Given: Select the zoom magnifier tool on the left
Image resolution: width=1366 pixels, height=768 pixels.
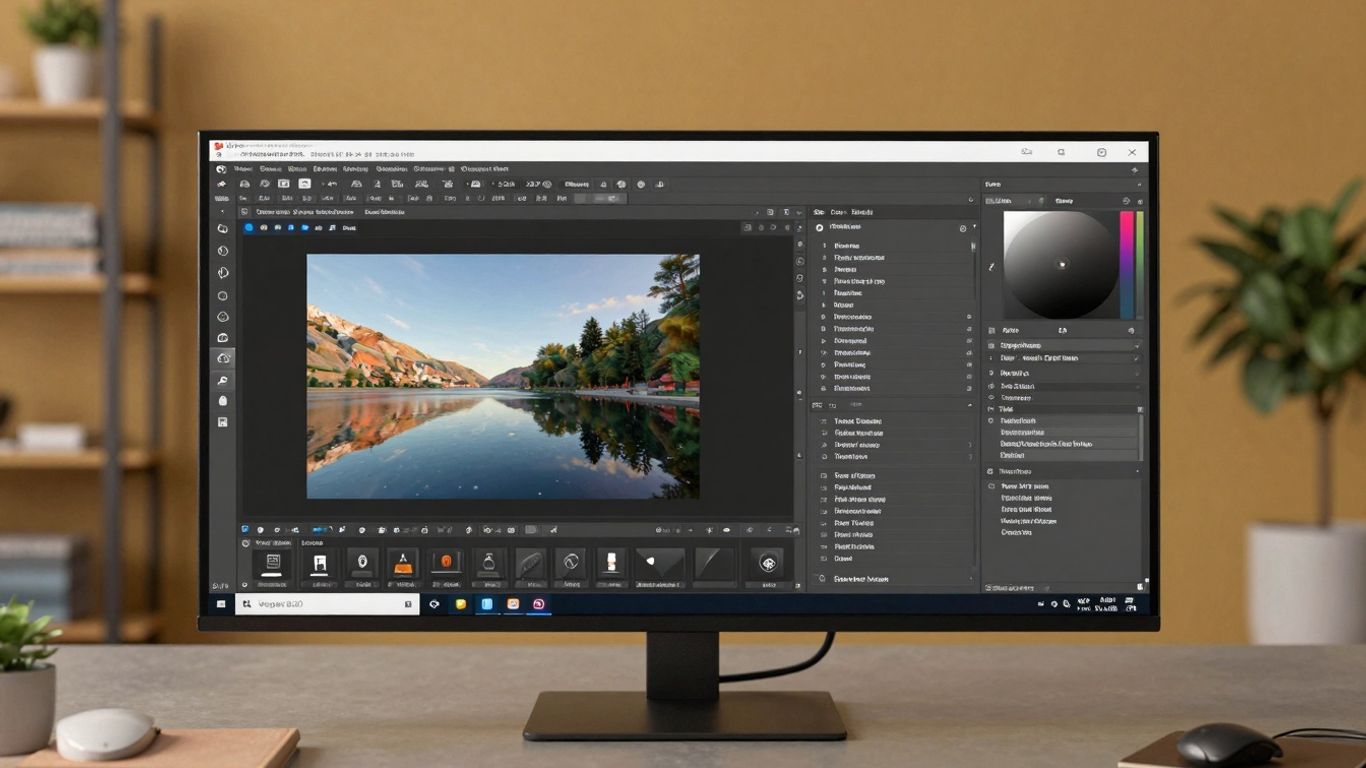Looking at the screenshot, I should pos(222,380).
